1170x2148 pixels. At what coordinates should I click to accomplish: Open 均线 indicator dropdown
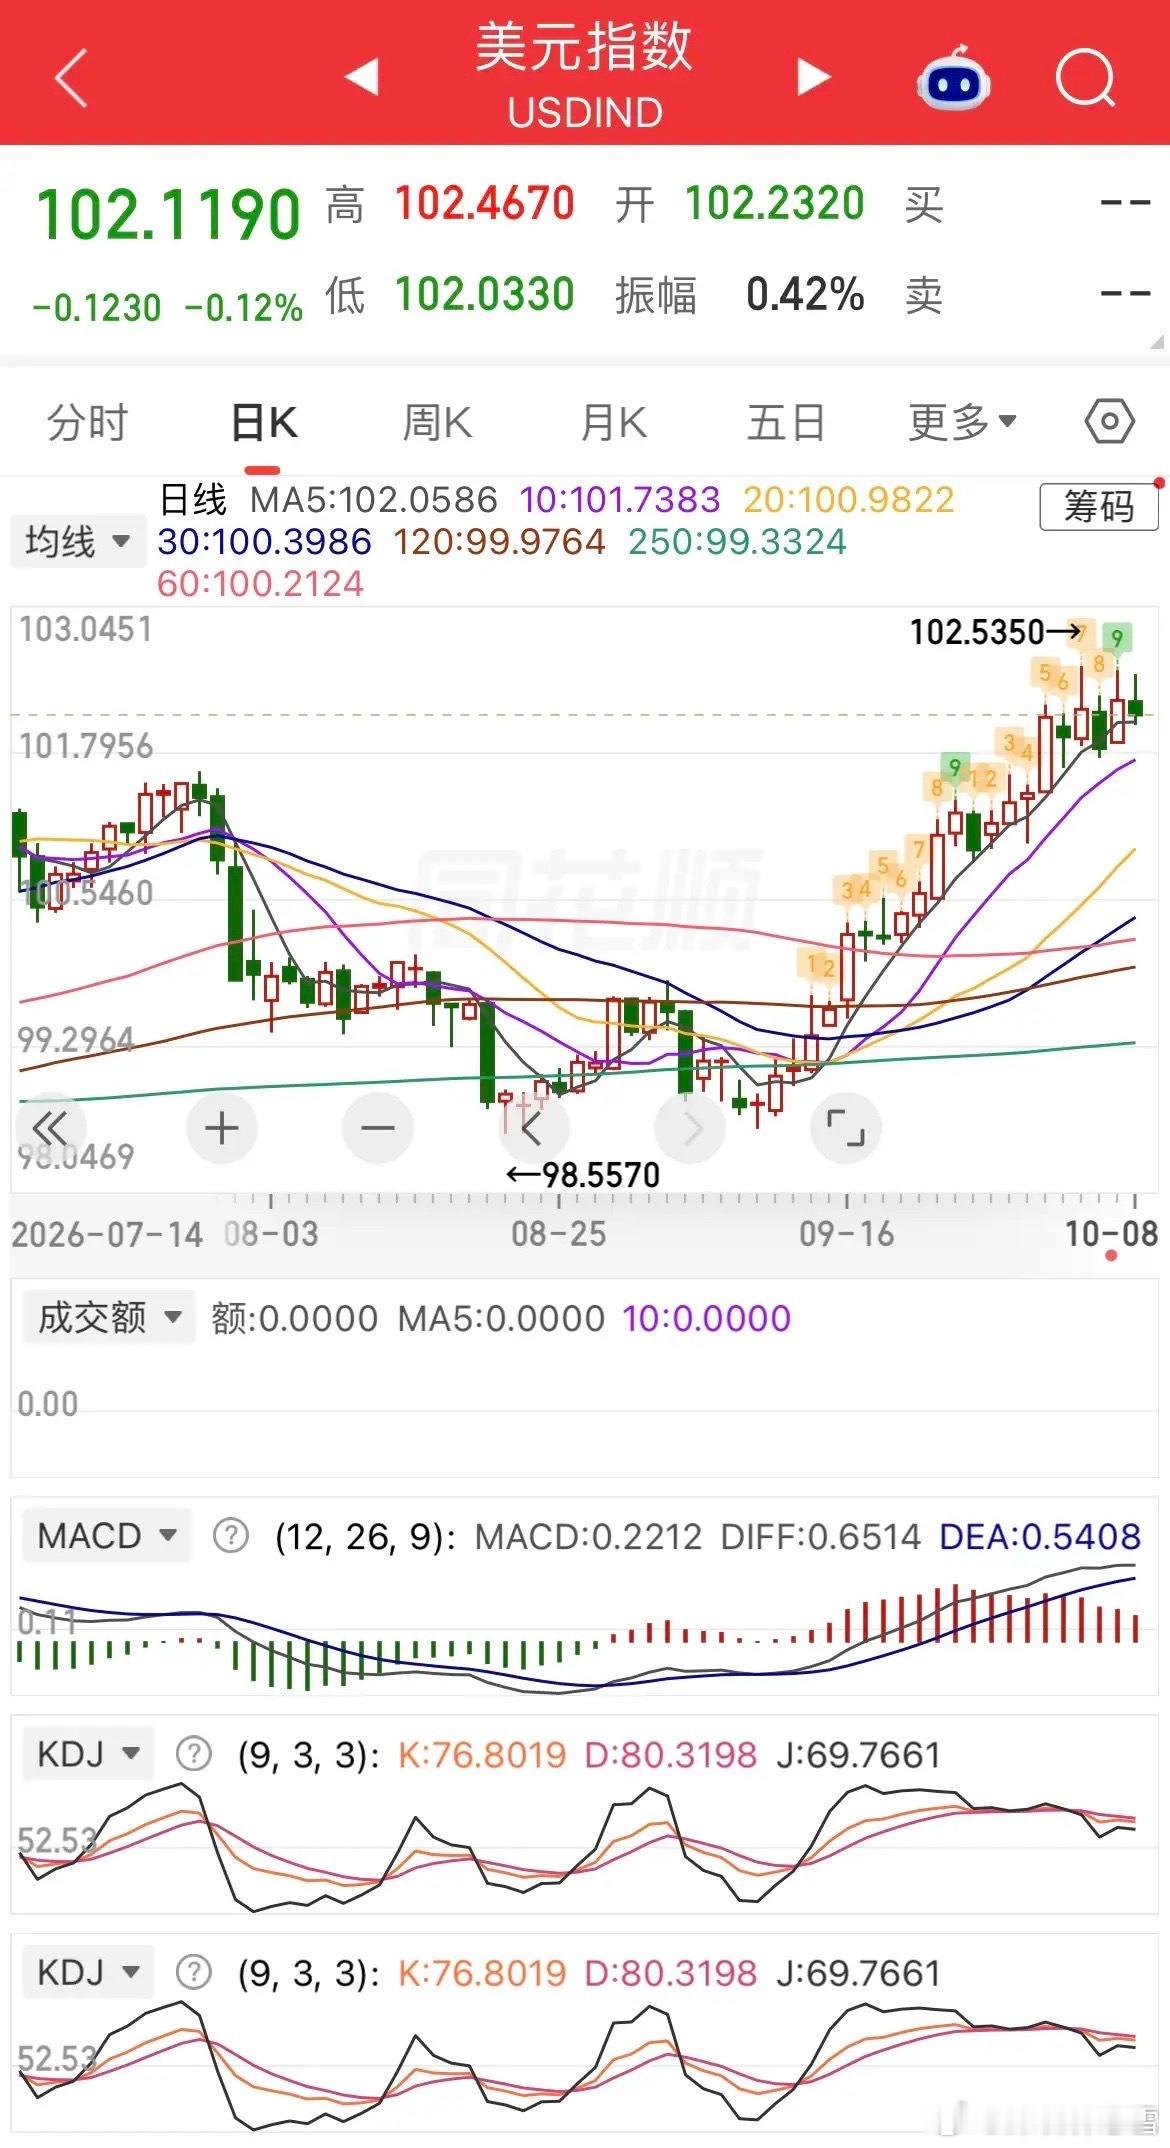point(78,542)
